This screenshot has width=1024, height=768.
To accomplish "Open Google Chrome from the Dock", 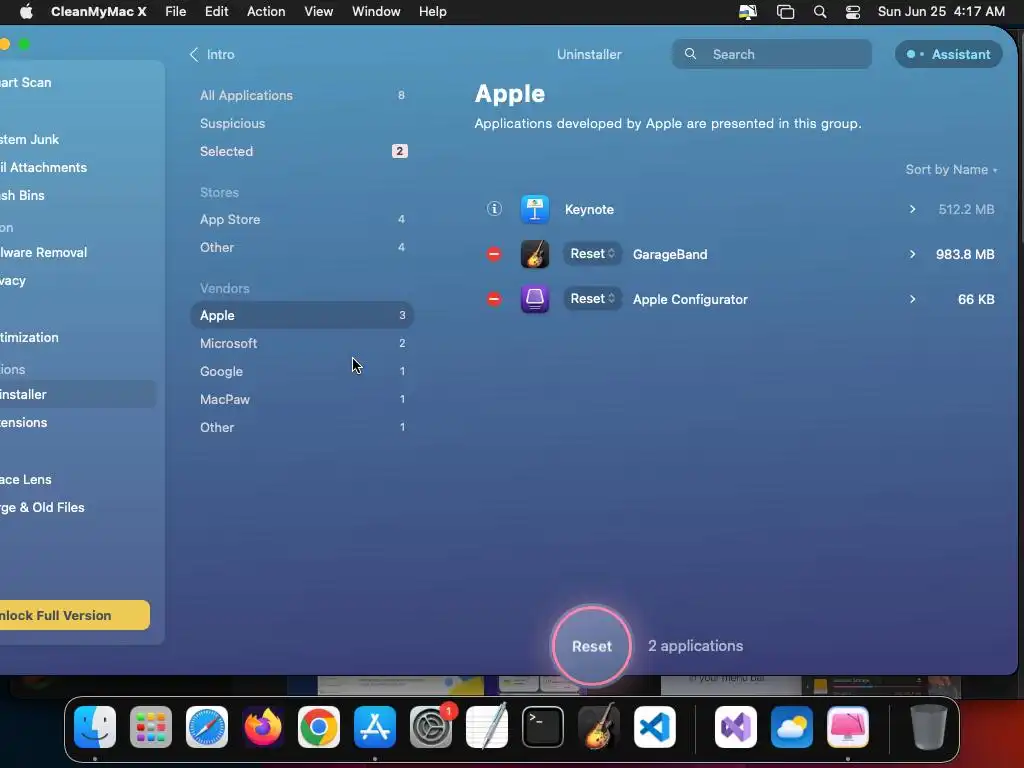I will pyautogui.click(x=319, y=727).
